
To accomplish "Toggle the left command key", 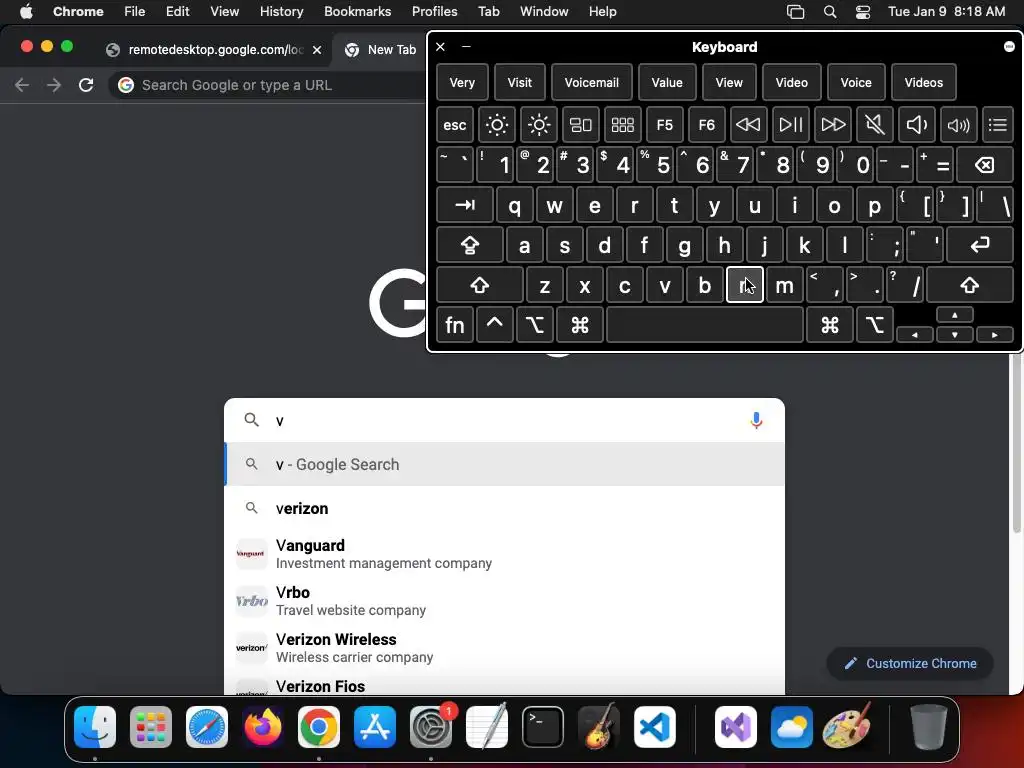I will pyautogui.click(x=579, y=325).
